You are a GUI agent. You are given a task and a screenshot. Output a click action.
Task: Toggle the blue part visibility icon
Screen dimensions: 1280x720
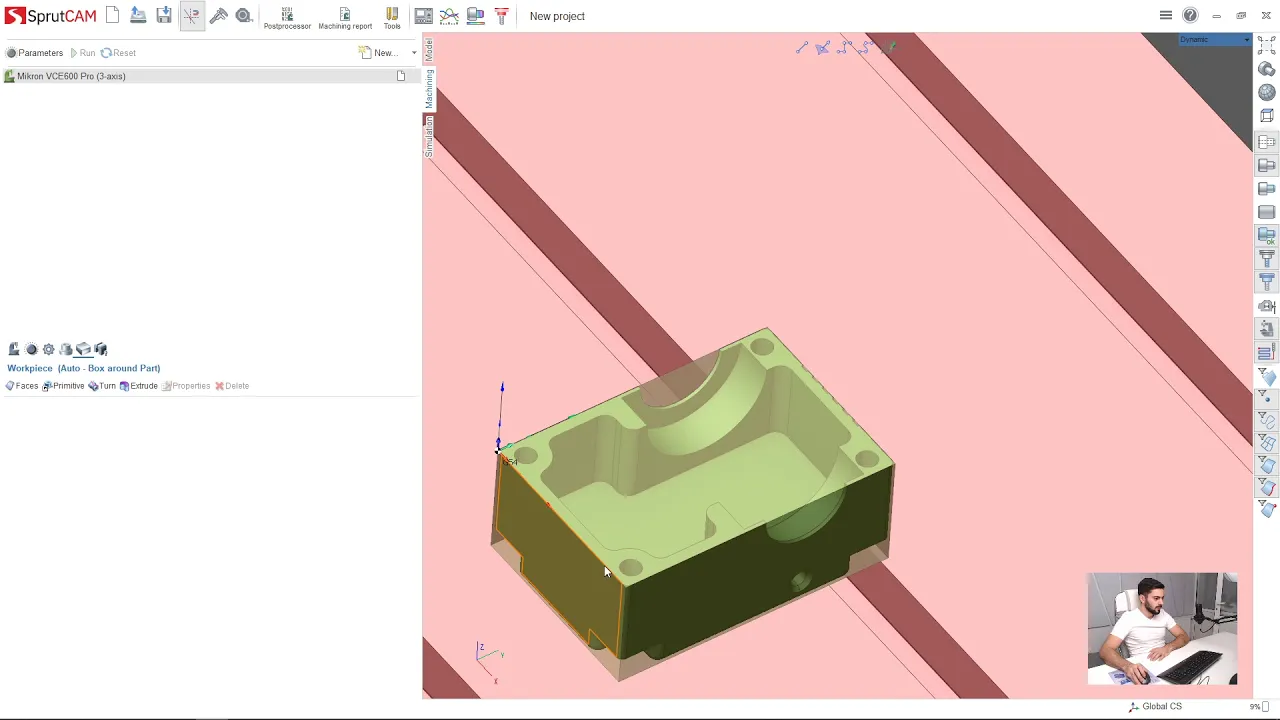point(1267,188)
